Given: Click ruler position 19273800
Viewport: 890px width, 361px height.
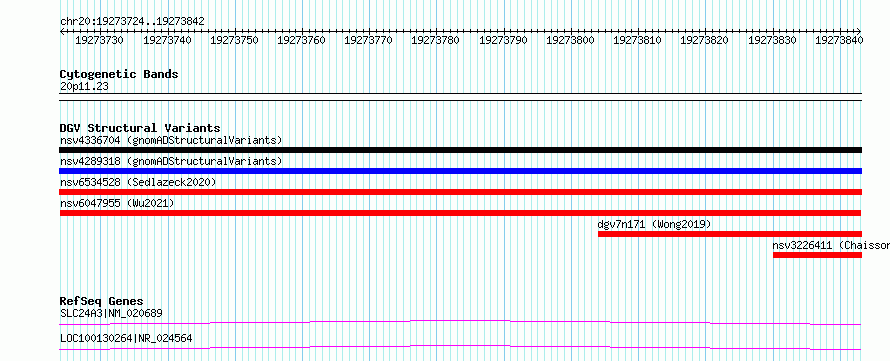Looking at the screenshot, I should point(570,40).
